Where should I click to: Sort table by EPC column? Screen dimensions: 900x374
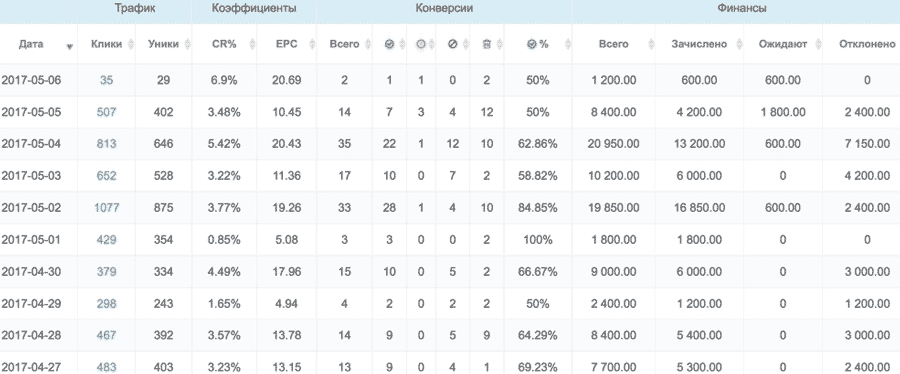tap(286, 44)
